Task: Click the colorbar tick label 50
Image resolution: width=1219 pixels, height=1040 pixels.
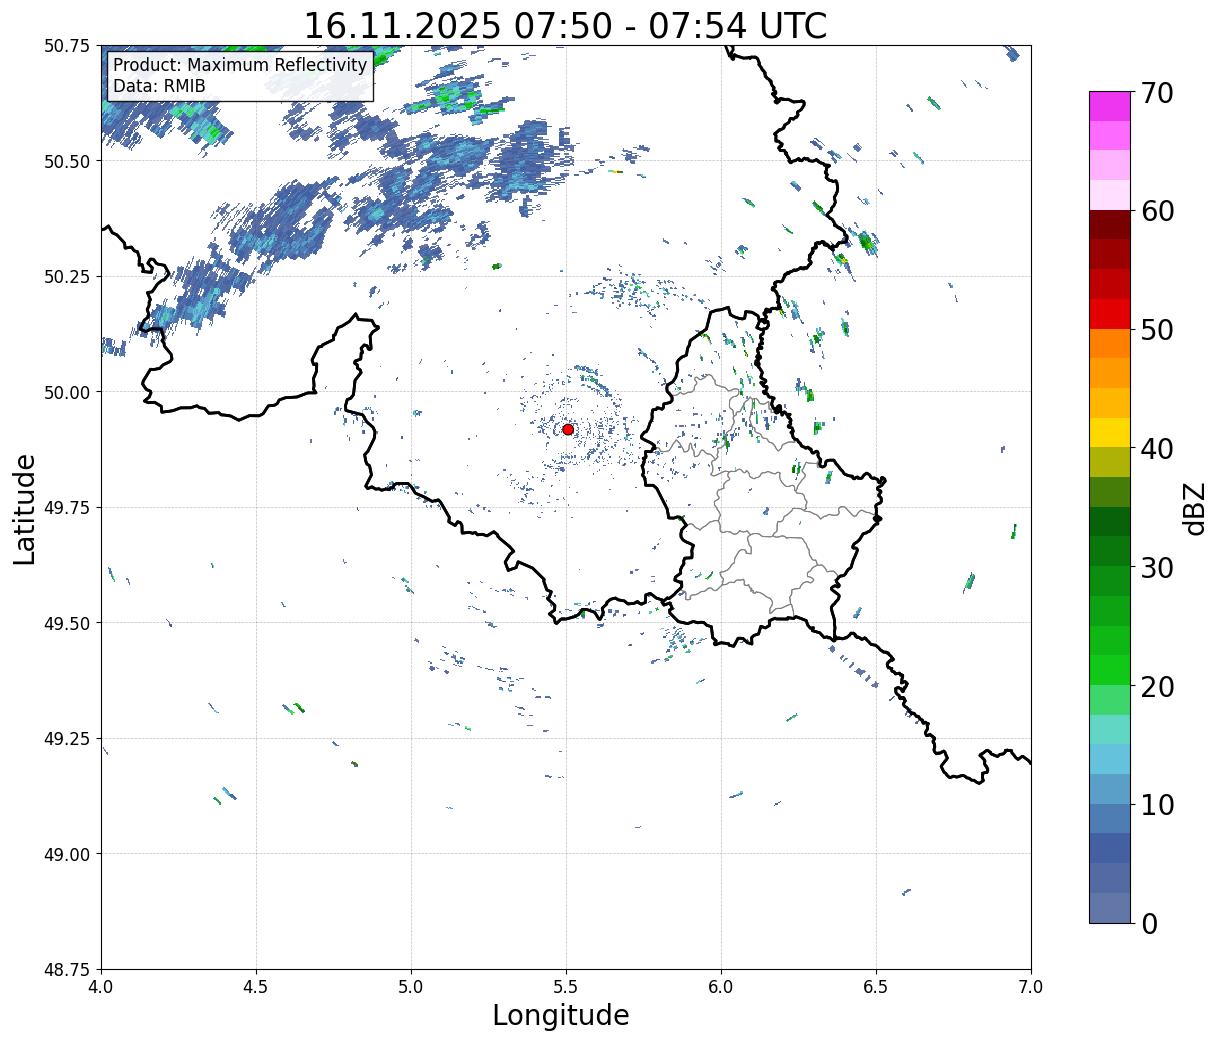Action: tap(1157, 330)
